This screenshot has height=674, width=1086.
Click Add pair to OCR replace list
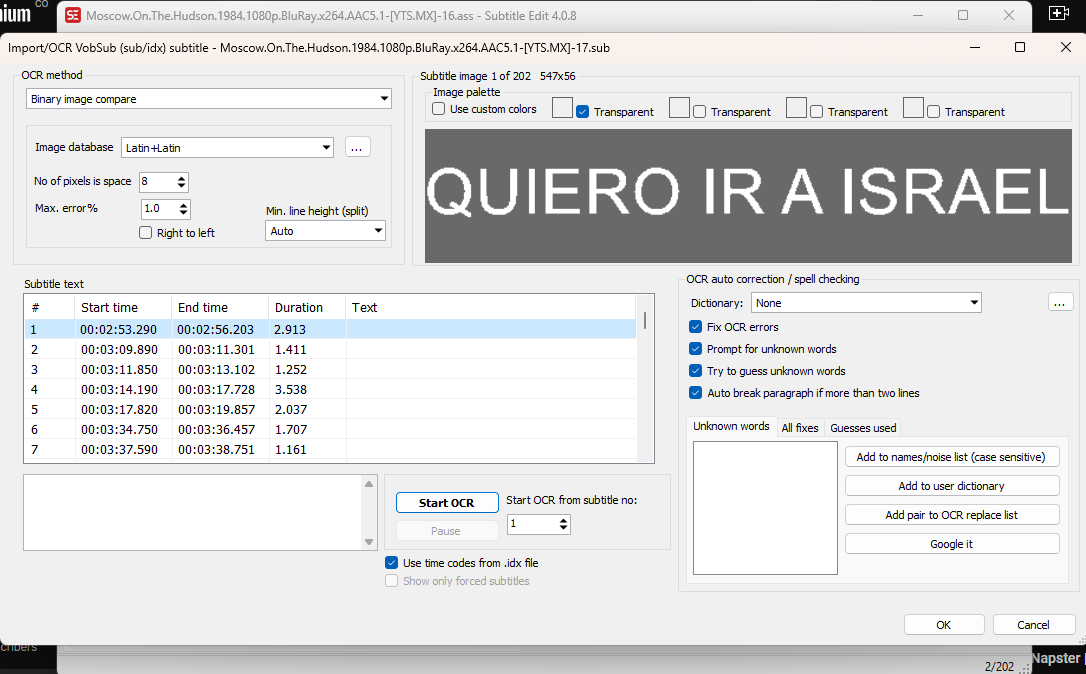tap(952, 515)
